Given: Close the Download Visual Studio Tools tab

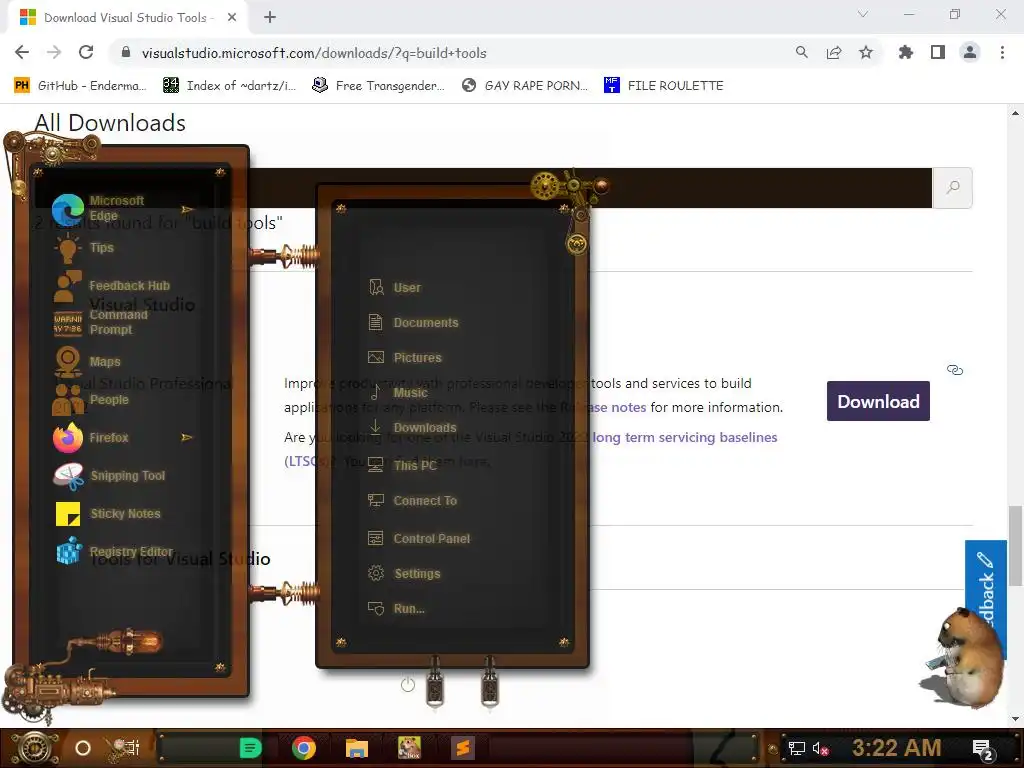Looking at the screenshot, I should pyautogui.click(x=232, y=18).
